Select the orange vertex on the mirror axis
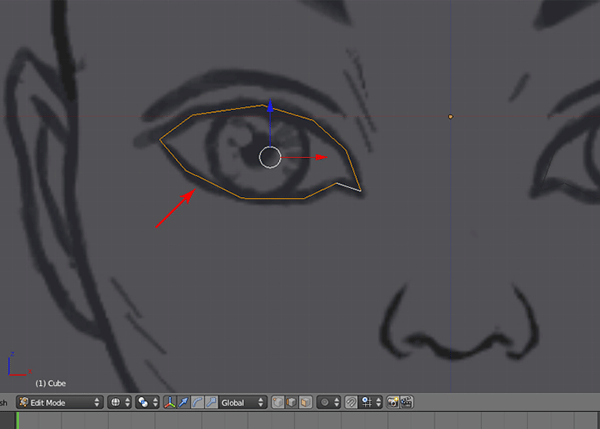600x429 pixels. coord(450,116)
